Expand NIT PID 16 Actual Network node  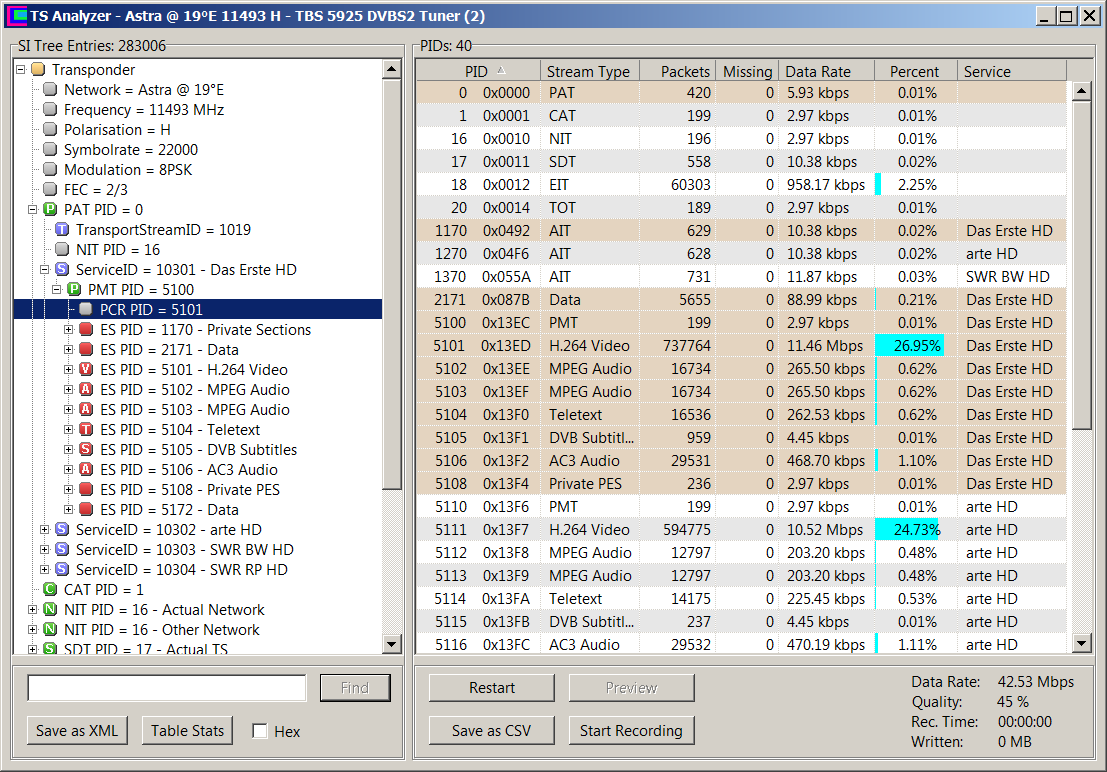32,610
